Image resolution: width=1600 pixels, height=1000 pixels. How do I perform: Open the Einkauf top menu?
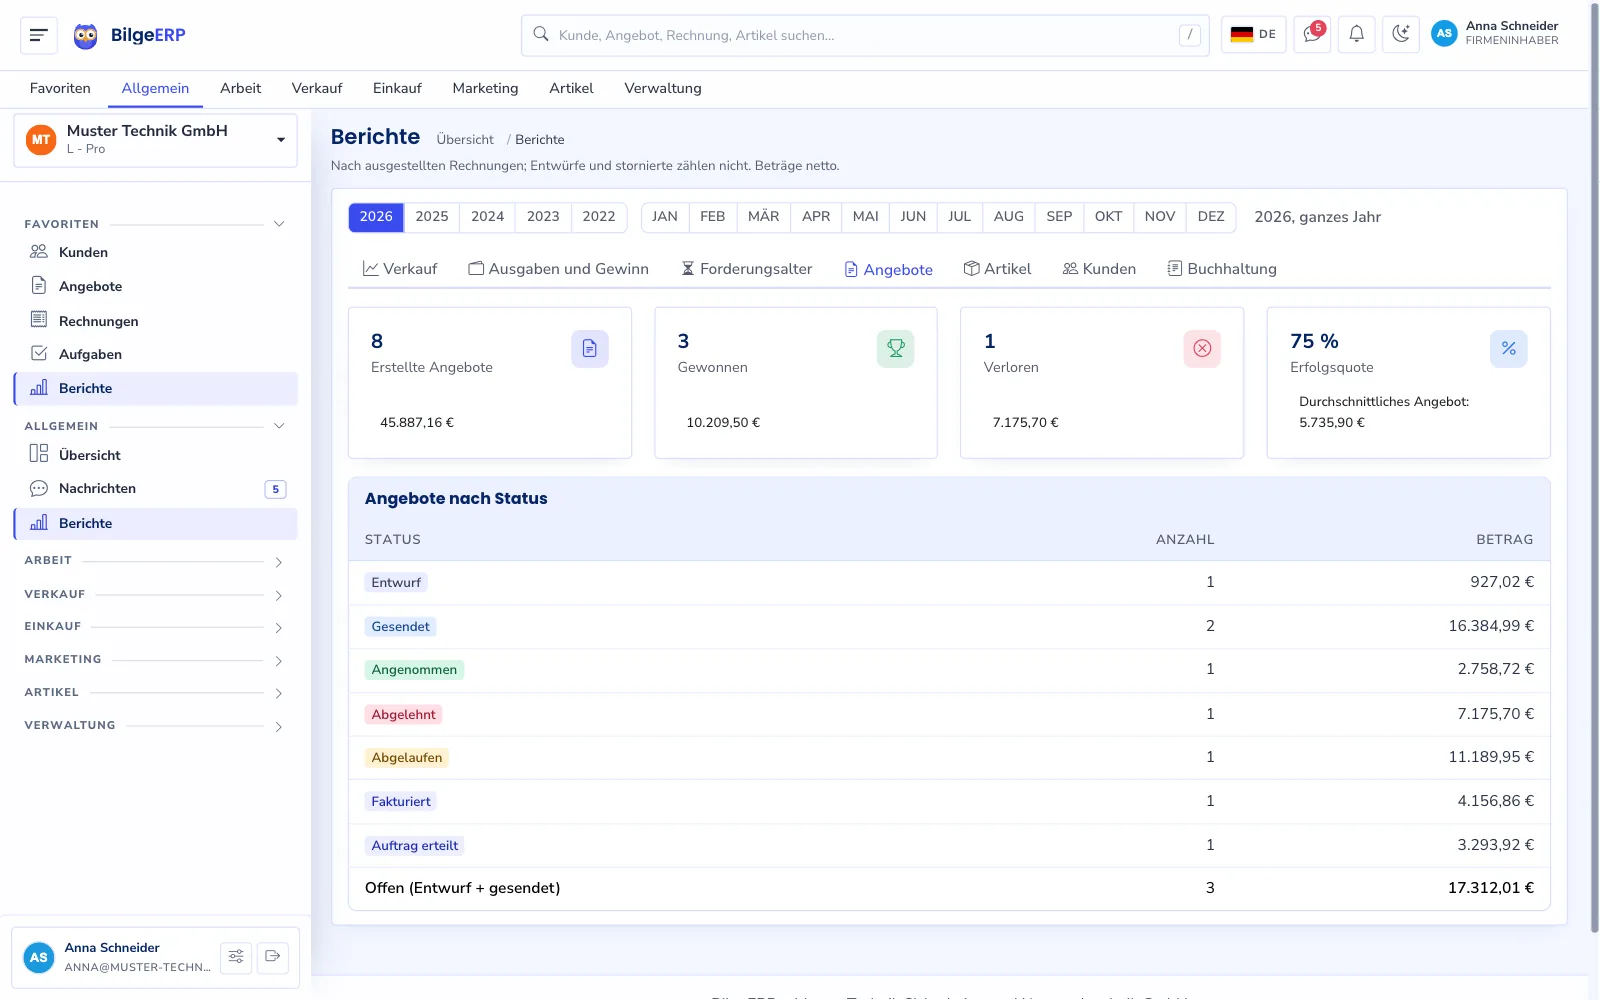397,88
